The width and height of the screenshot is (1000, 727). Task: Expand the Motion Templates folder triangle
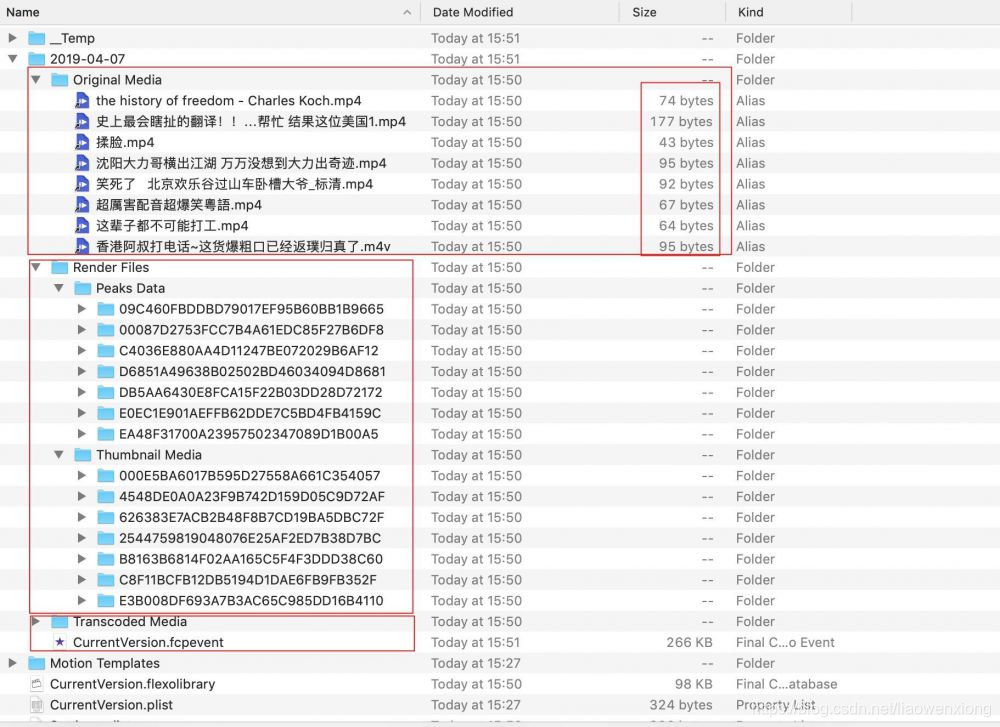[12, 663]
